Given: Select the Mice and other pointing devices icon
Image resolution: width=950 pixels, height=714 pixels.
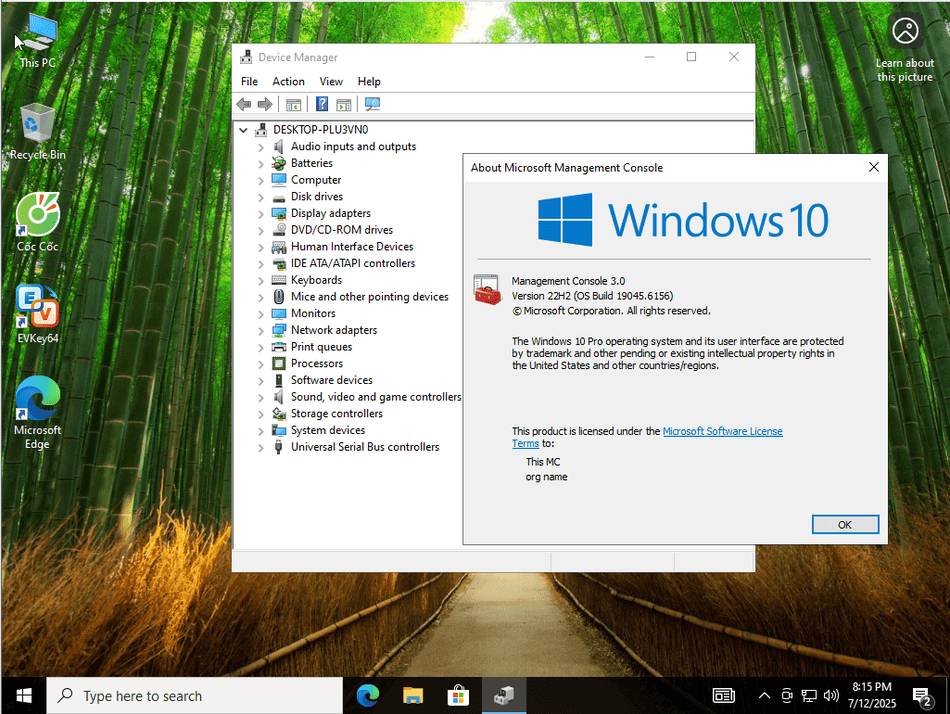Looking at the screenshot, I should (279, 296).
